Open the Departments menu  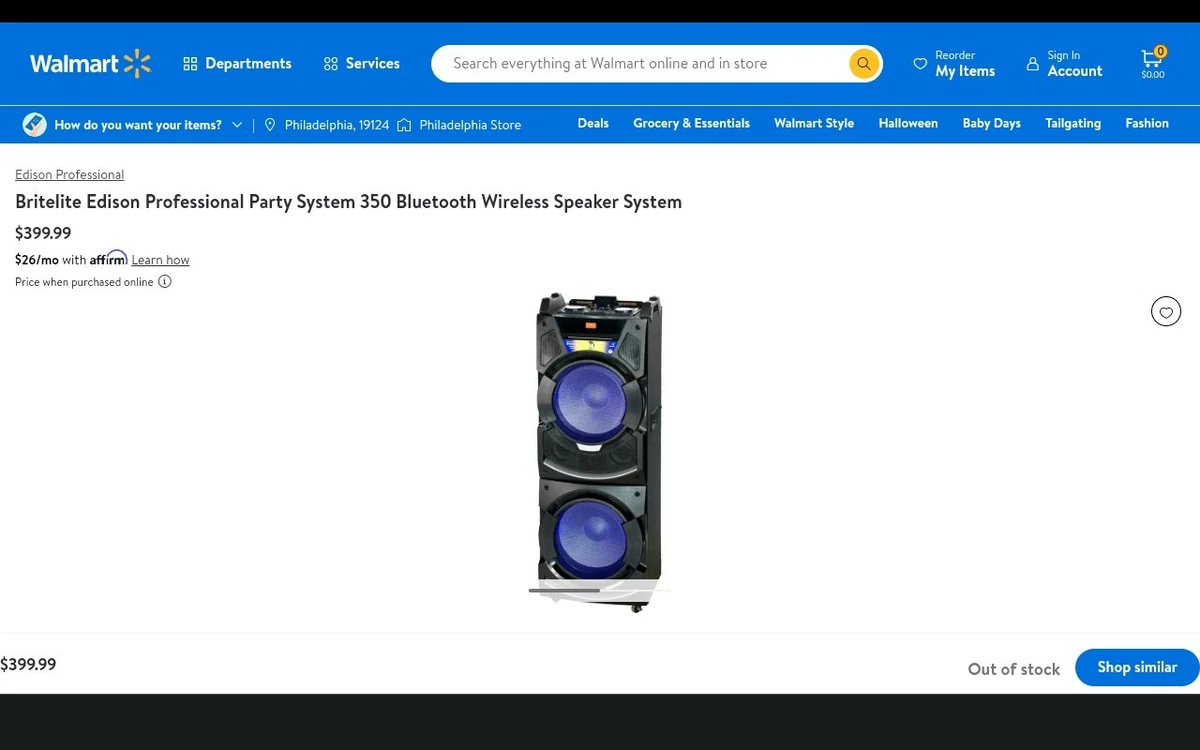[238, 64]
